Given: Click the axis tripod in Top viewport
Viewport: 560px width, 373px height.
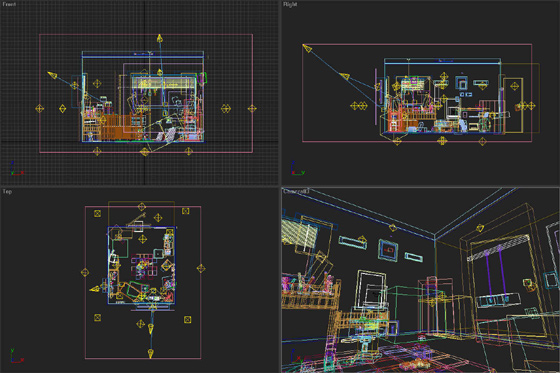Looking at the screenshot, I should pos(16,356).
